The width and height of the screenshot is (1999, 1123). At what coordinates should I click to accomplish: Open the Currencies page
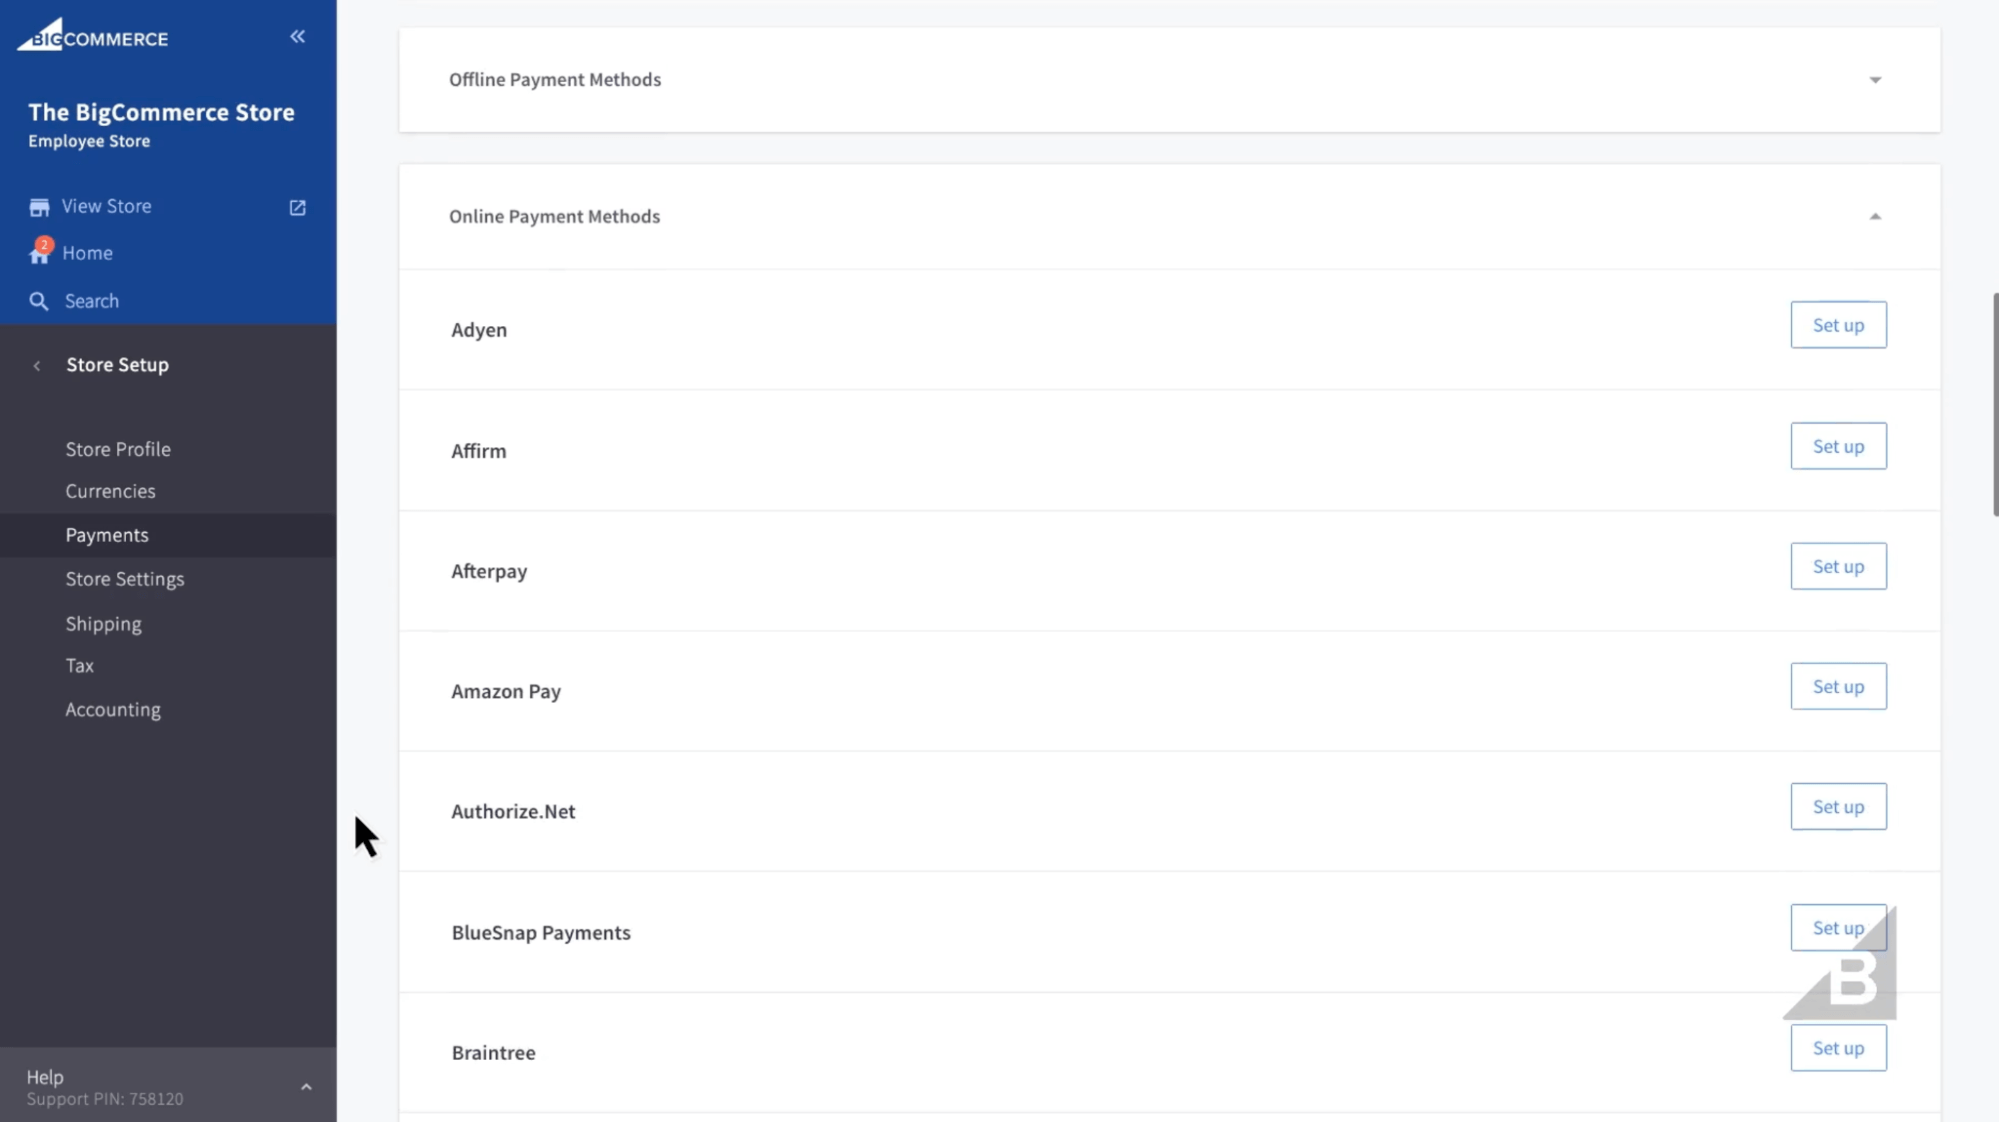[x=111, y=491]
